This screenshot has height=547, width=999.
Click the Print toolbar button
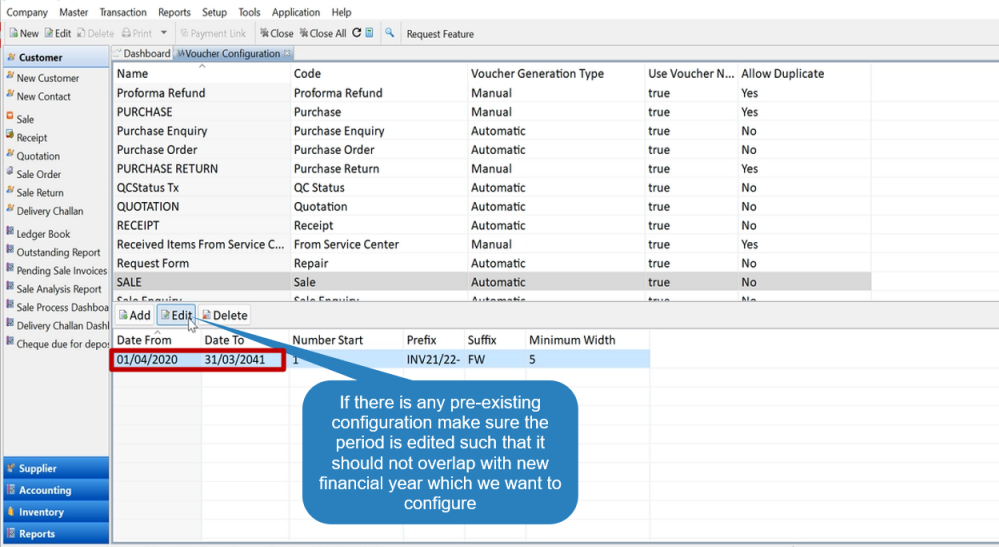pos(137,33)
